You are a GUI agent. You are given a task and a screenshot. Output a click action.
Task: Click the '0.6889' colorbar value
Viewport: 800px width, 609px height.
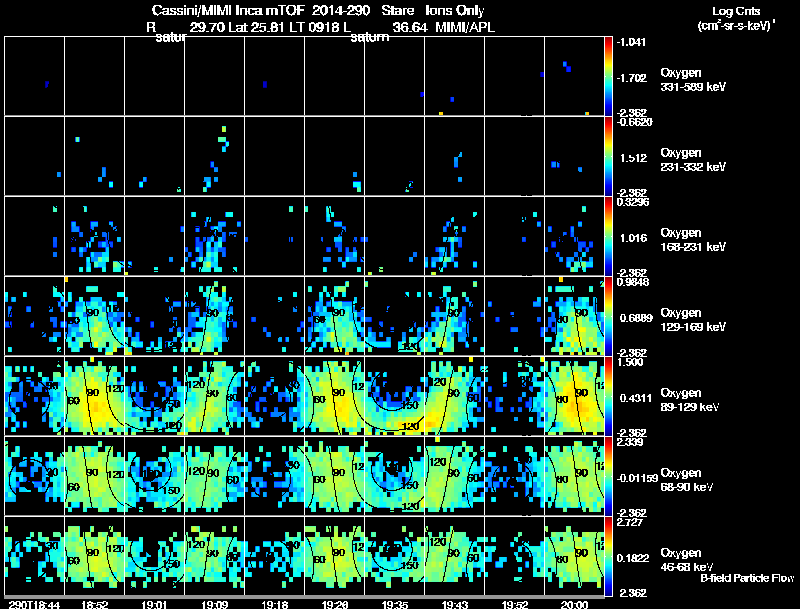coord(636,318)
